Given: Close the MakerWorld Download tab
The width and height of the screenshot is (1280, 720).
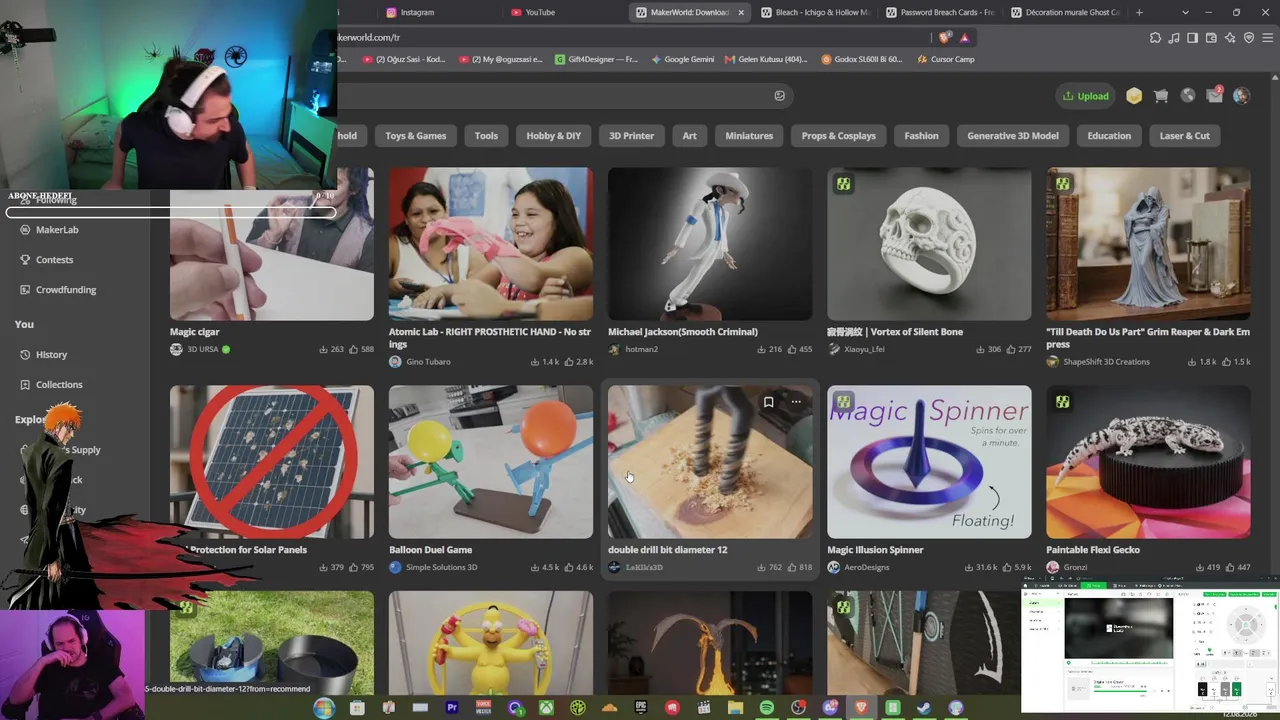Looking at the screenshot, I should pos(741,12).
